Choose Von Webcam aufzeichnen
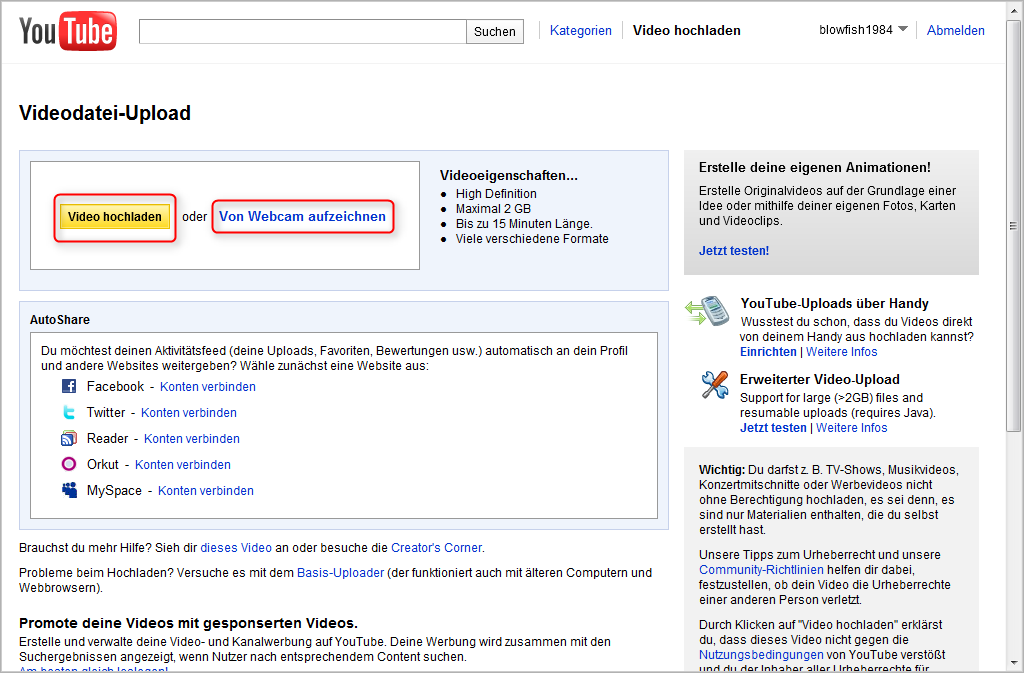The image size is (1024, 673). [x=302, y=216]
